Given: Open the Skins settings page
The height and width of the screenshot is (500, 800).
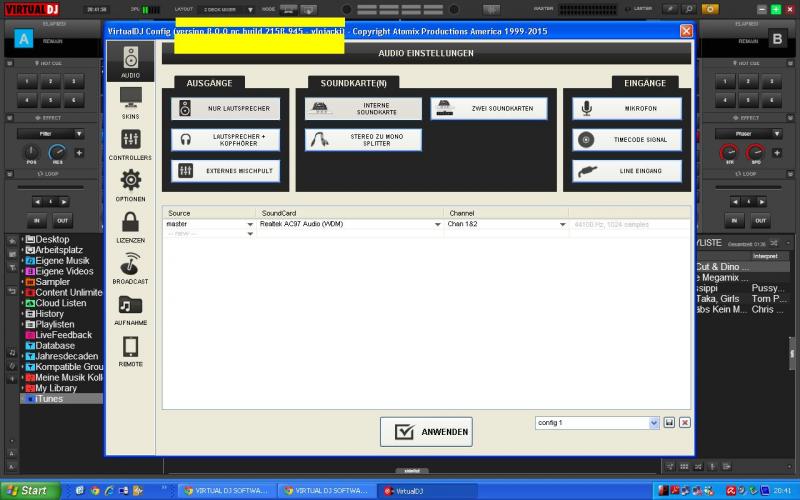Looking at the screenshot, I should click(131, 103).
